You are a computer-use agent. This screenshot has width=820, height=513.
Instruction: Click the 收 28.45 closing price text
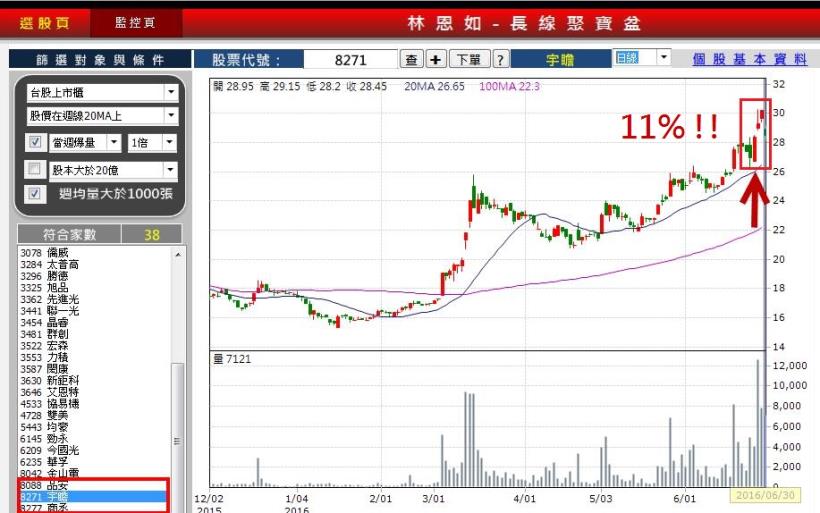(367, 86)
